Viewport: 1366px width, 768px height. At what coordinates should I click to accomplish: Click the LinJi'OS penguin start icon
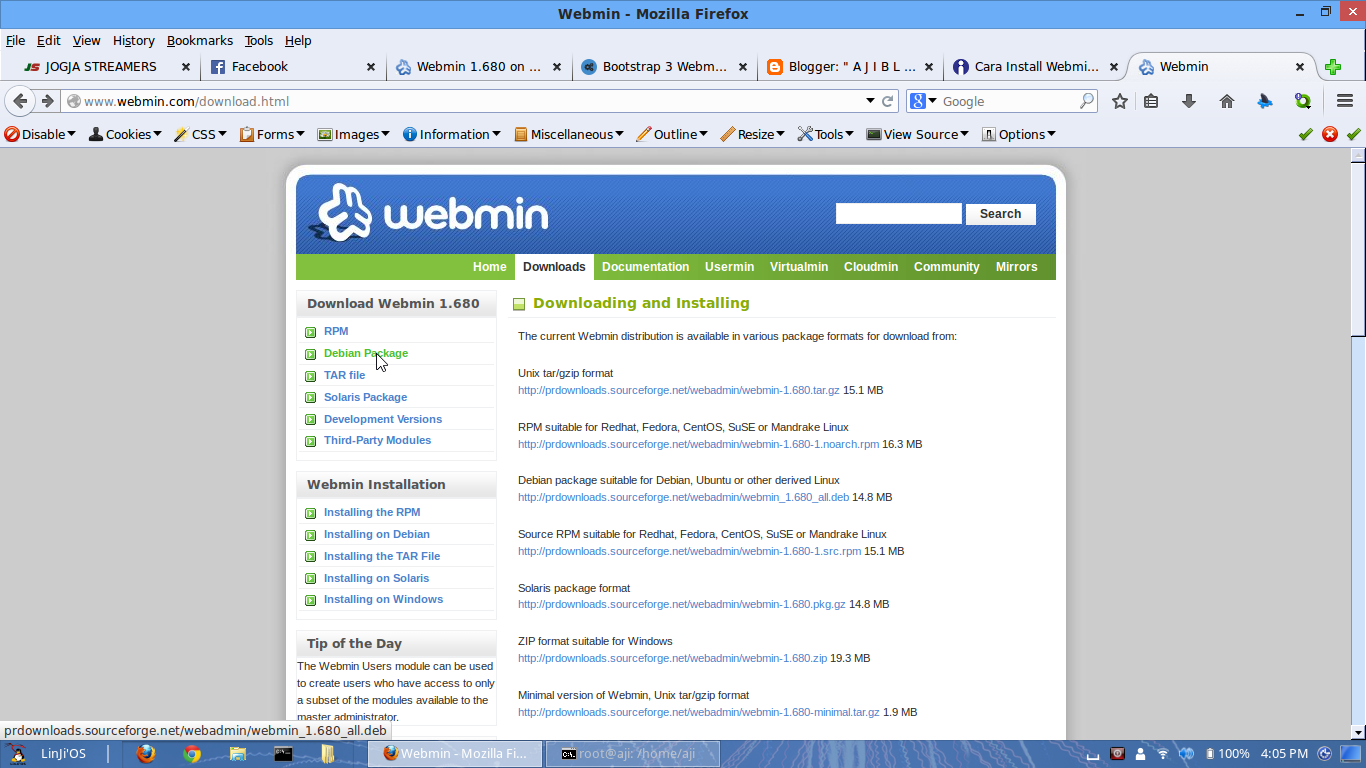16,754
